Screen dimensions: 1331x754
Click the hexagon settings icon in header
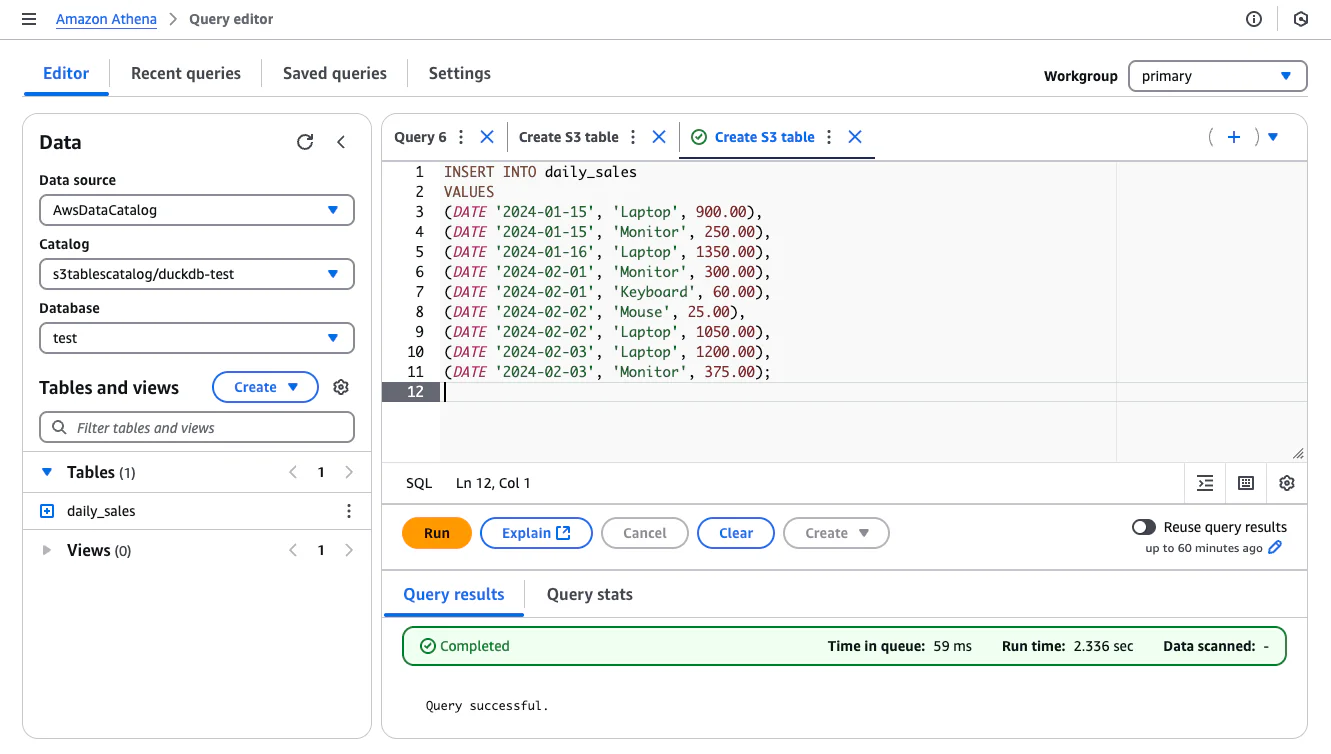[x=1301, y=19]
